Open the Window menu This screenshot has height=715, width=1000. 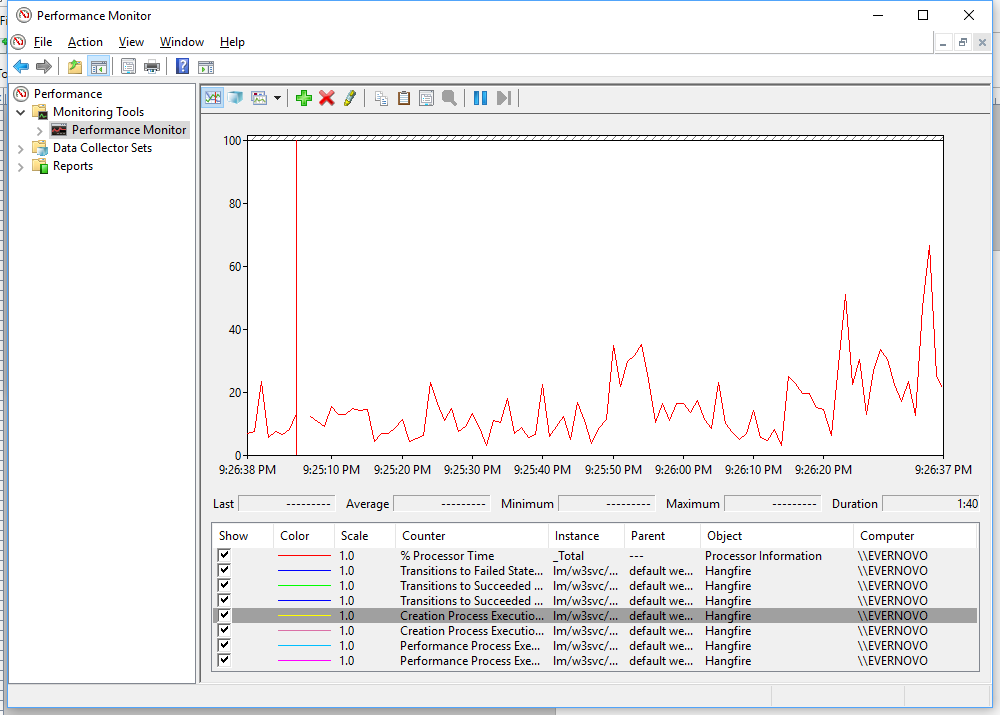click(x=182, y=42)
